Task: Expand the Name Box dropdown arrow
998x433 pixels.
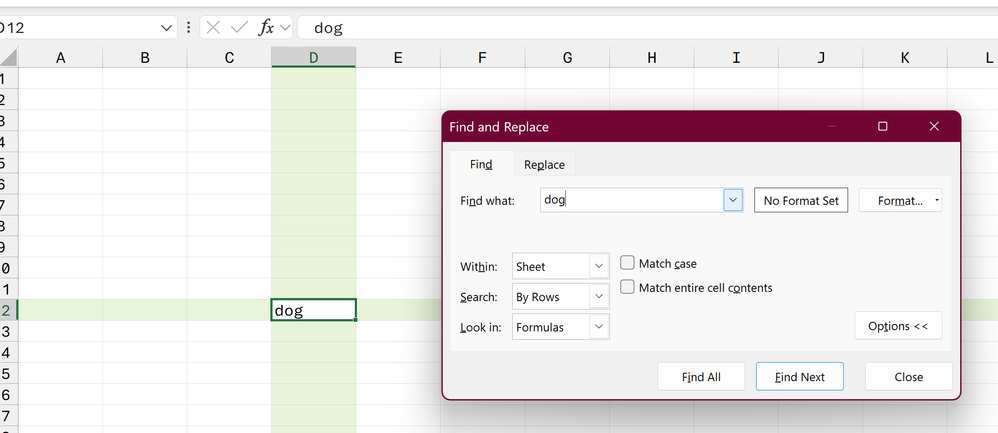Action: tap(166, 28)
